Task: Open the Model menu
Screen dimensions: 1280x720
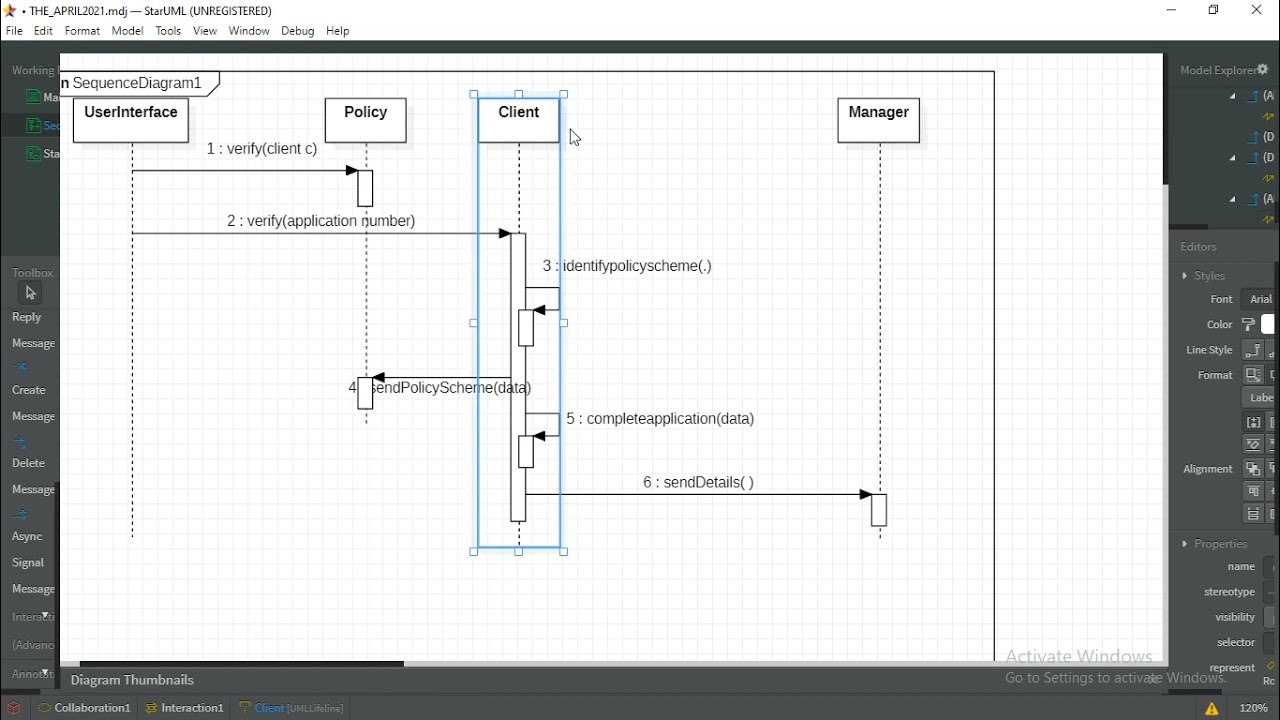Action: coord(128,32)
